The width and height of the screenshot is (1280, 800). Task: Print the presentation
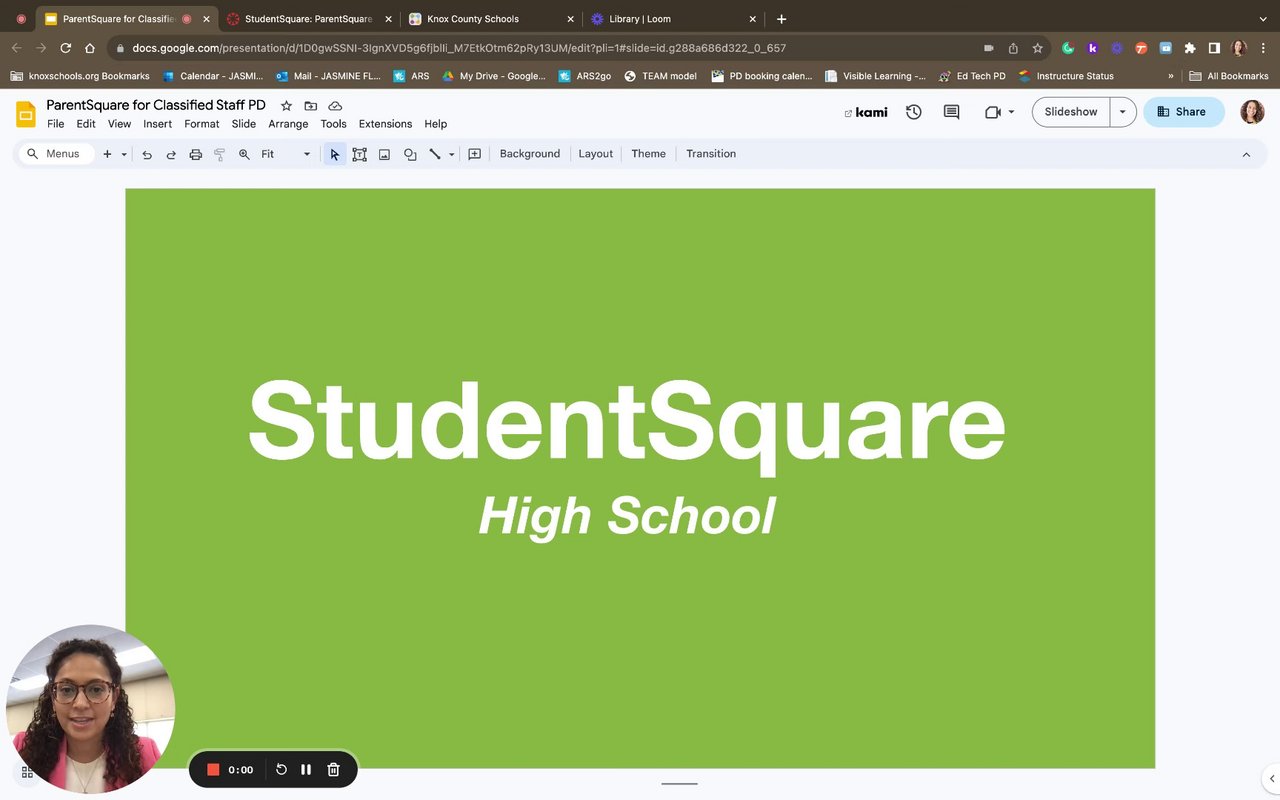(x=195, y=154)
